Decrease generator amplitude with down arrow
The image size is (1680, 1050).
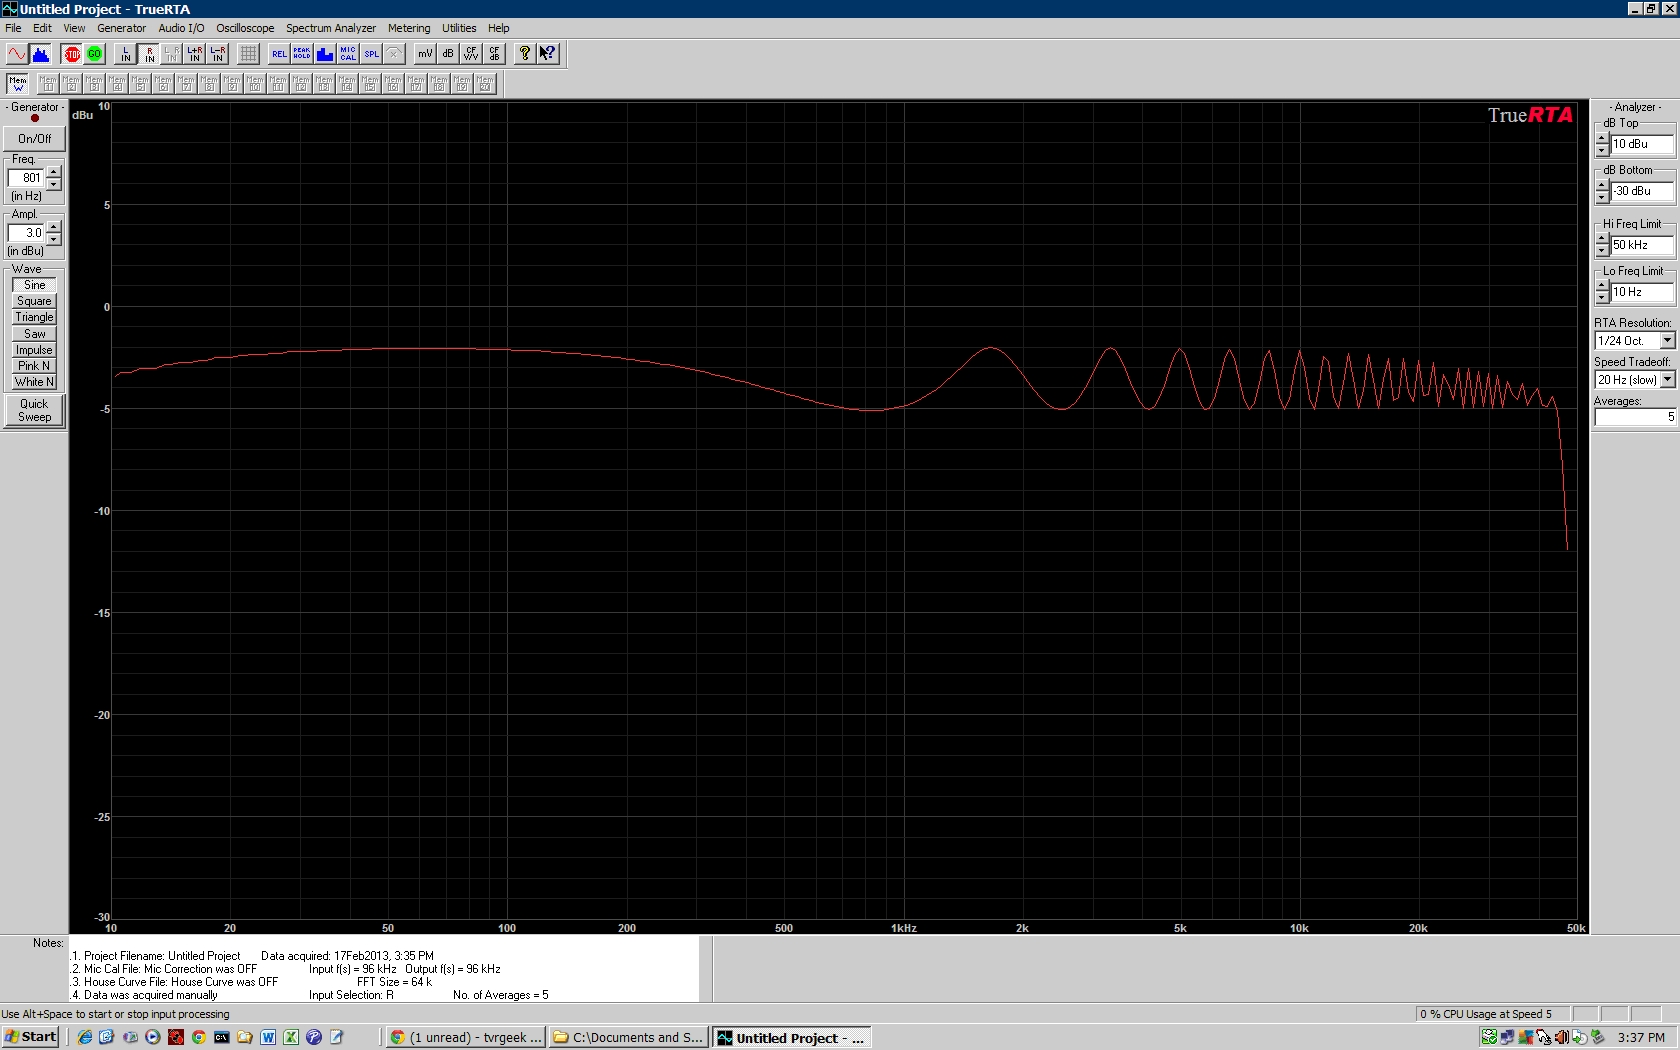point(54,239)
